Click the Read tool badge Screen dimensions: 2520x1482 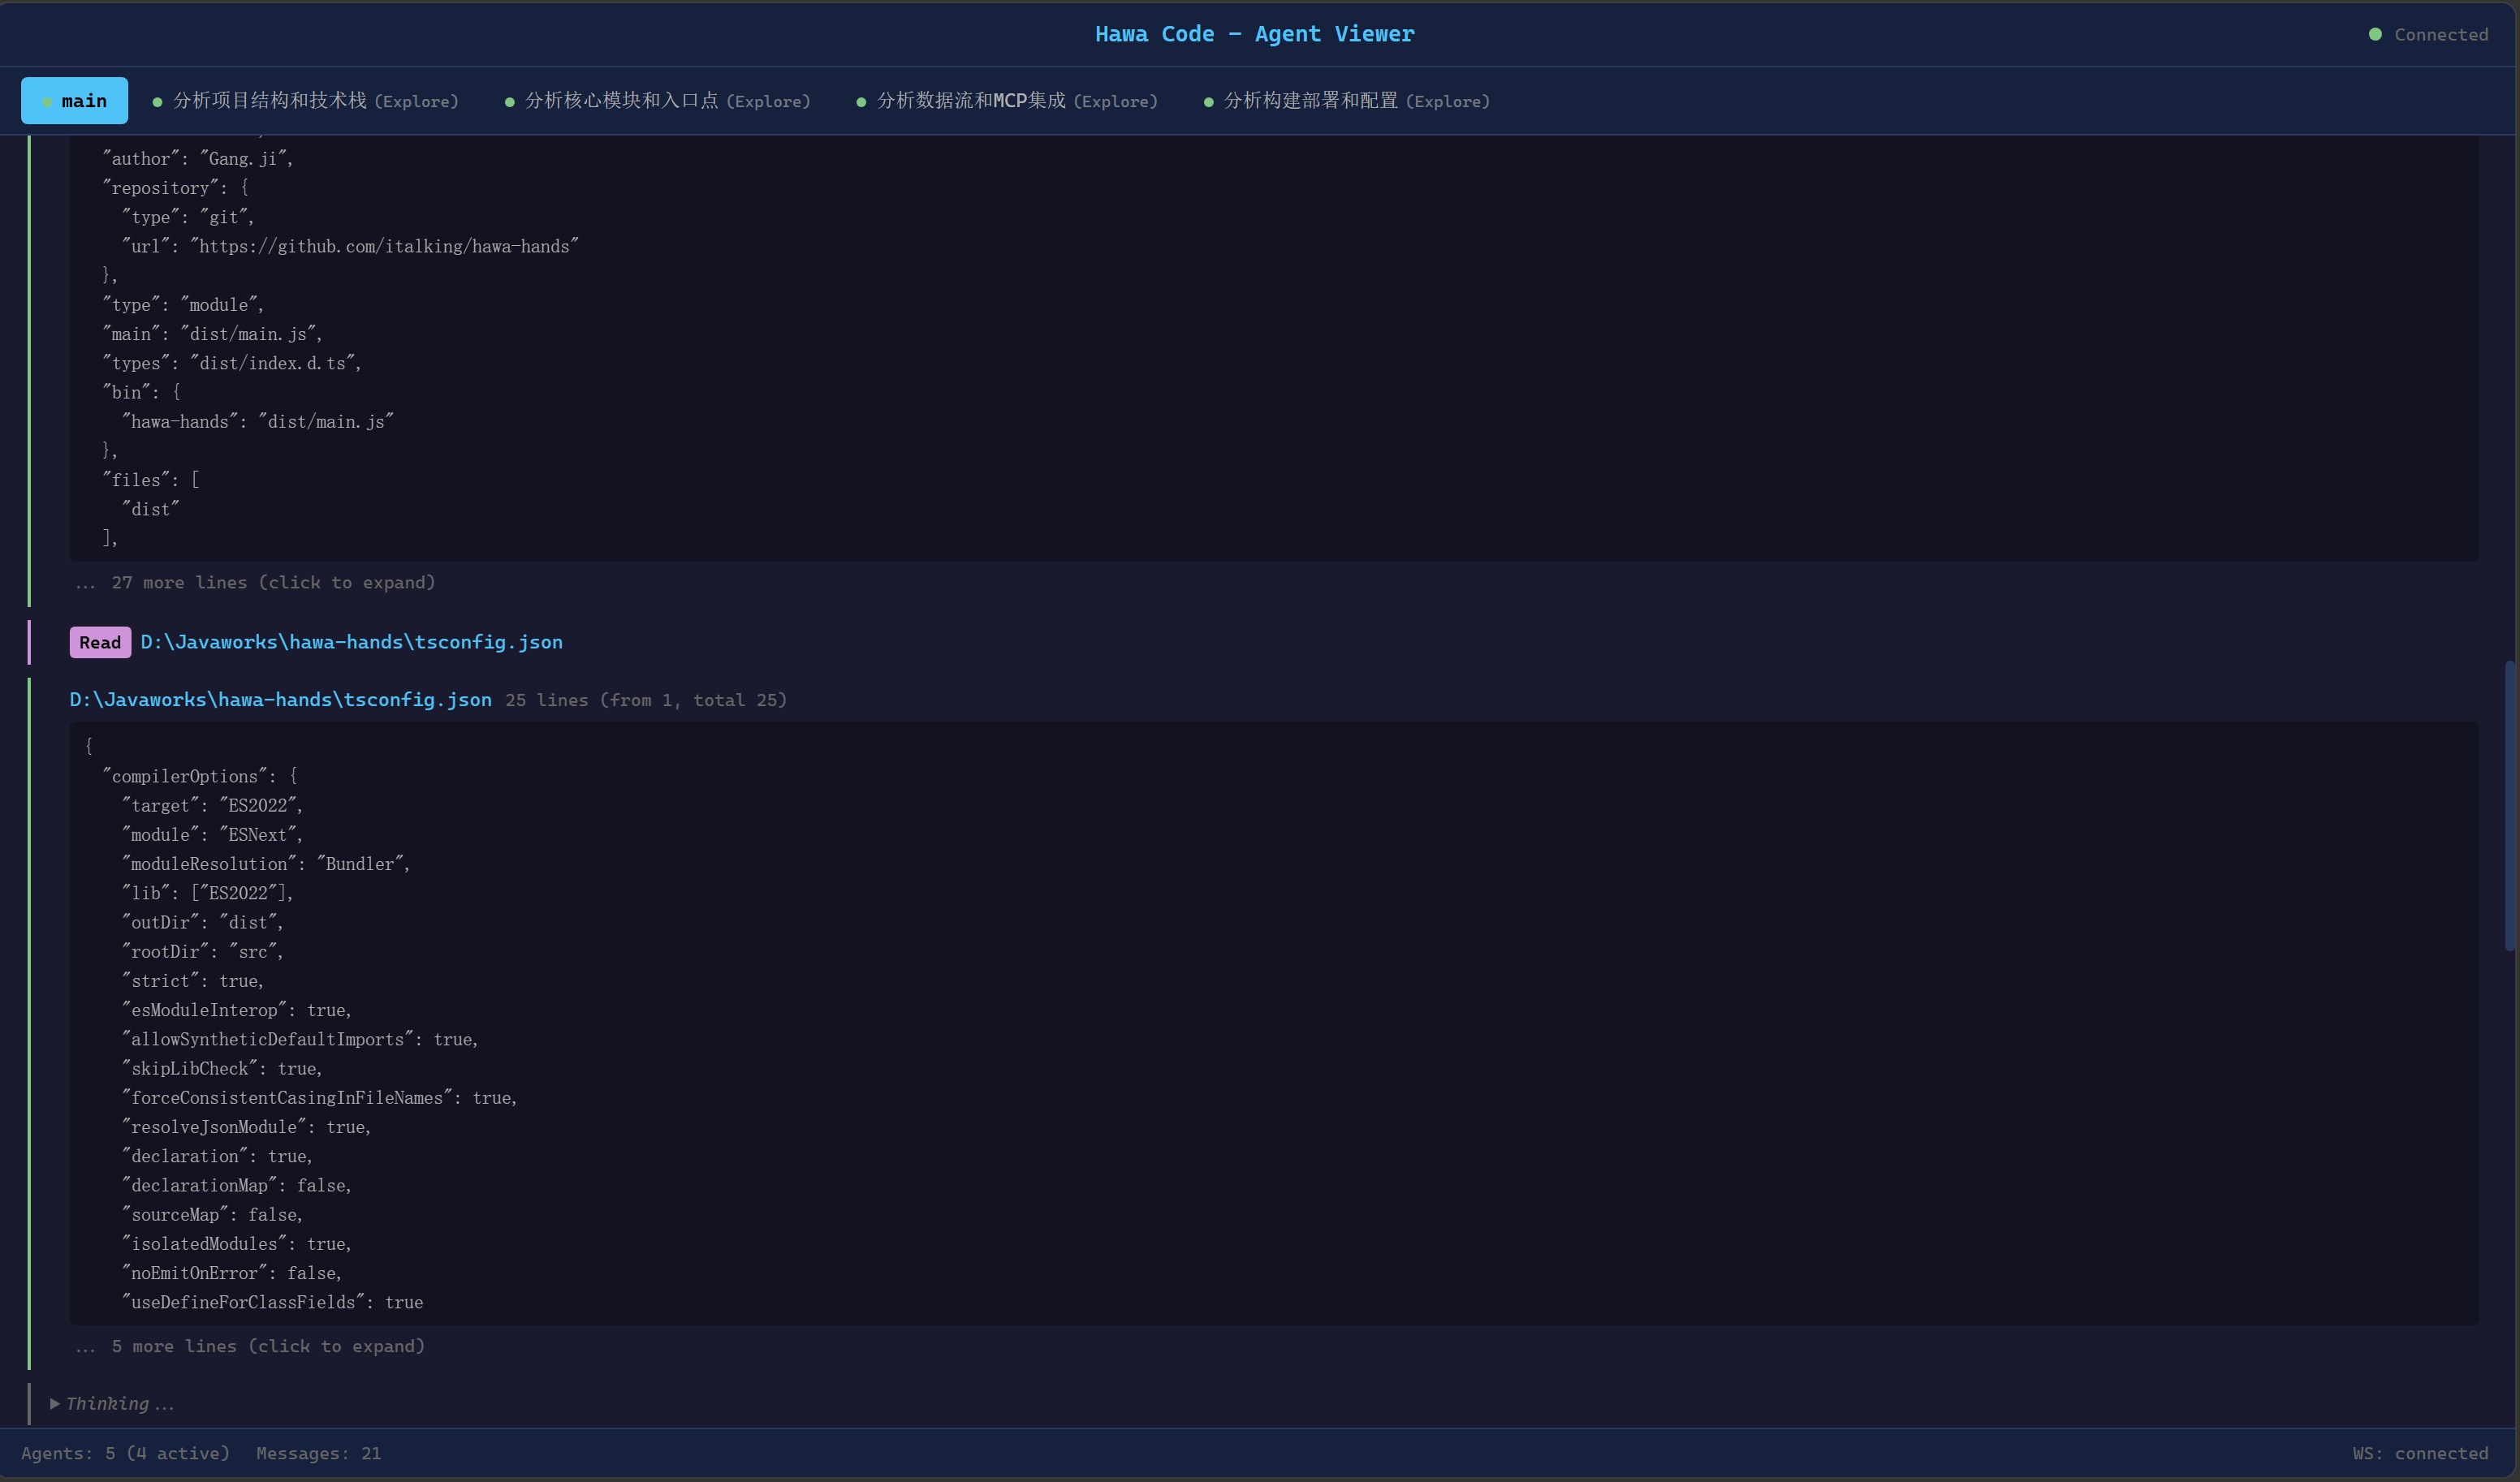pos(100,643)
